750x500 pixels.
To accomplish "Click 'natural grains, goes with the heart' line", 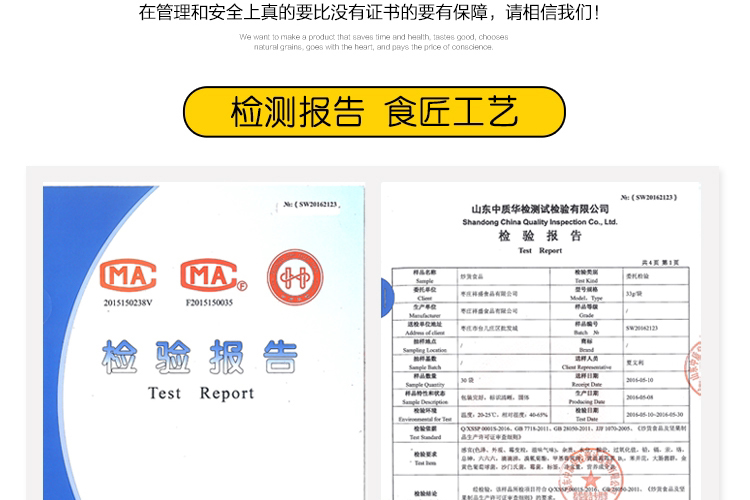I will pos(373,47).
